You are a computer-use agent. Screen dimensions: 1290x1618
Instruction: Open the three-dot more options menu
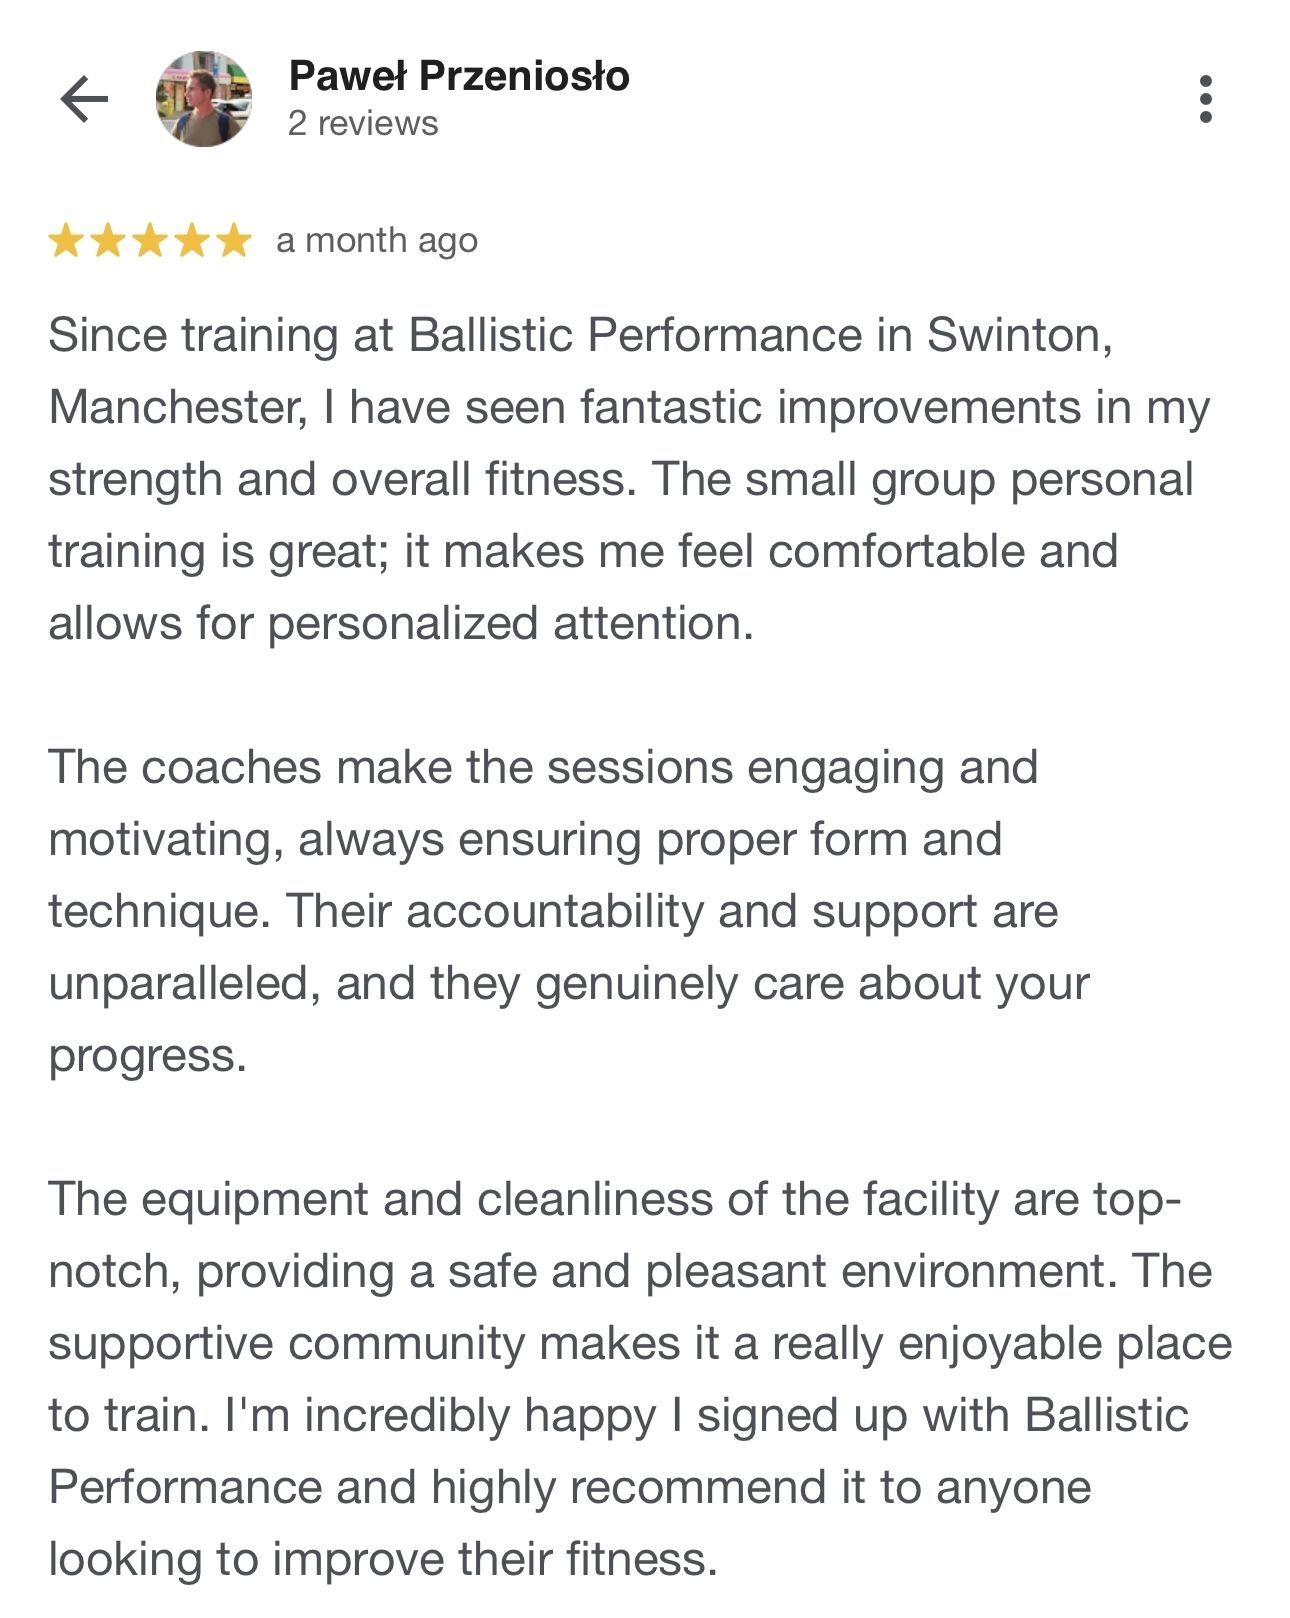1205,99
